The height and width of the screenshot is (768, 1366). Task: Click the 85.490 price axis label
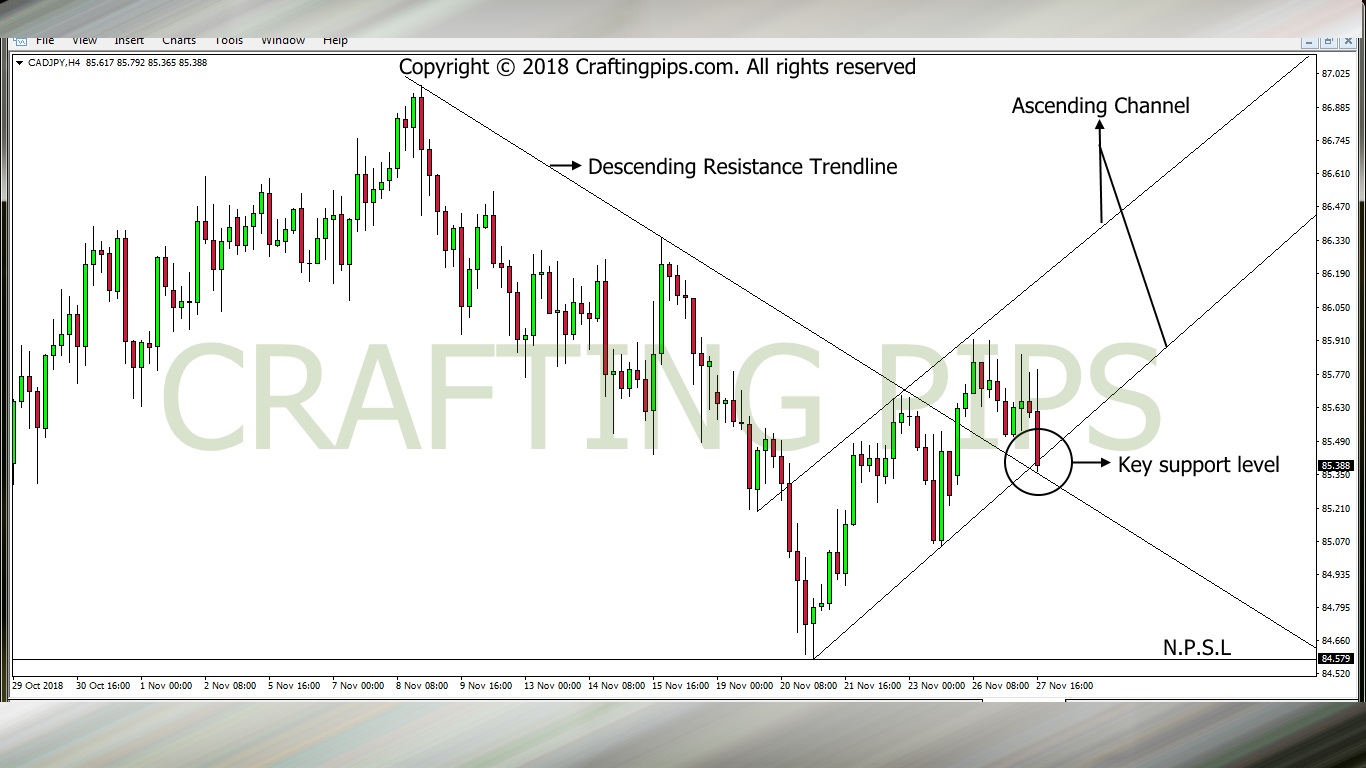(x=1336, y=442)
